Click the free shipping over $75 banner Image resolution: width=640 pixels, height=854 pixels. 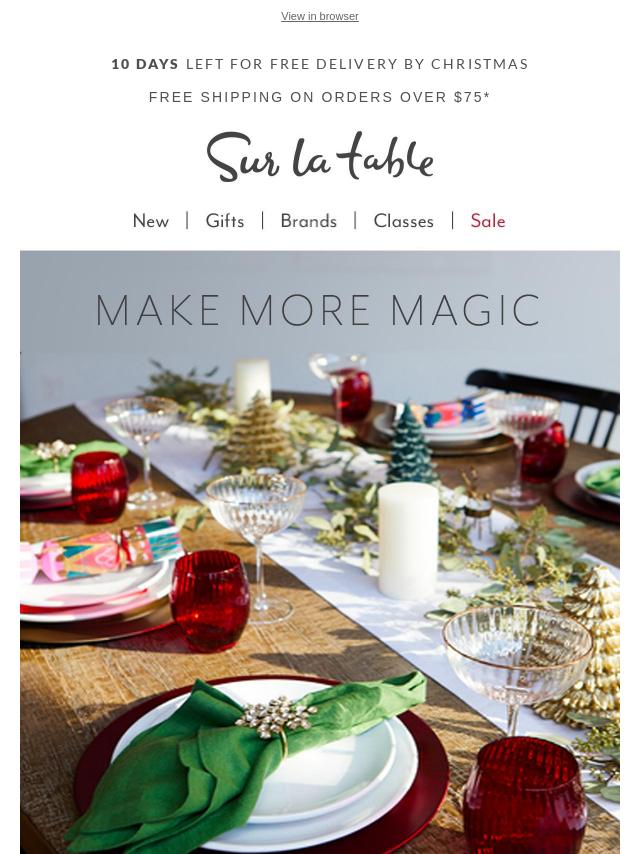pos(320,97)
